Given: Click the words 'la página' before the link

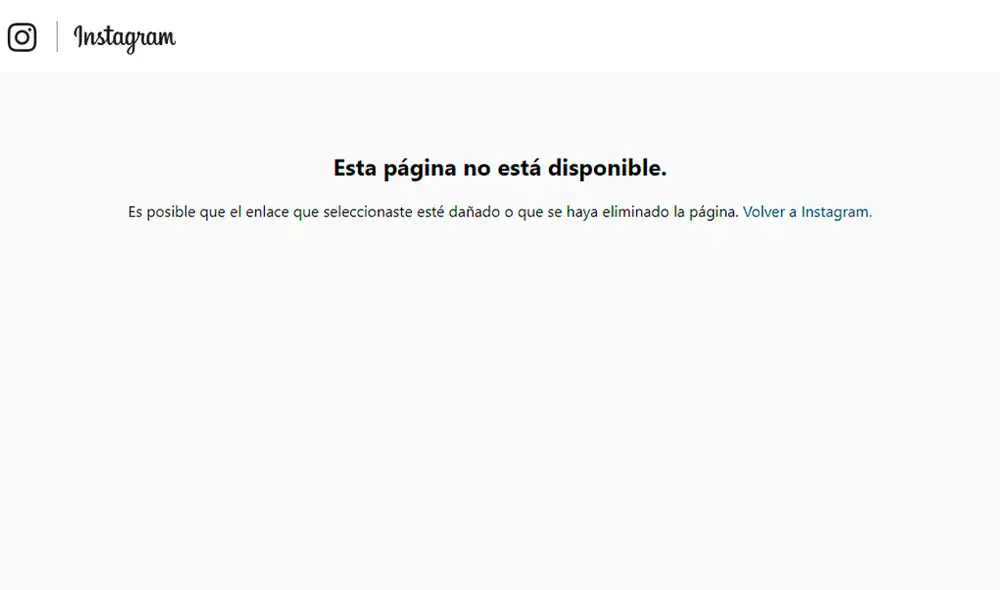Looking at the screenshot, I should (x=706, y=212).
